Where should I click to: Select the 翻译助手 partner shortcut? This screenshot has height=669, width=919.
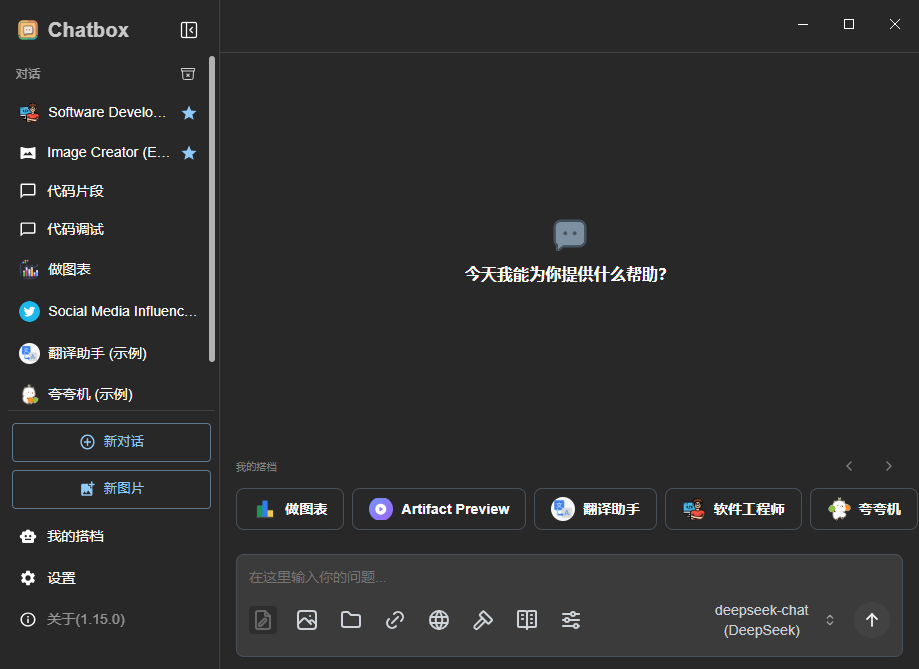[595, 509]
